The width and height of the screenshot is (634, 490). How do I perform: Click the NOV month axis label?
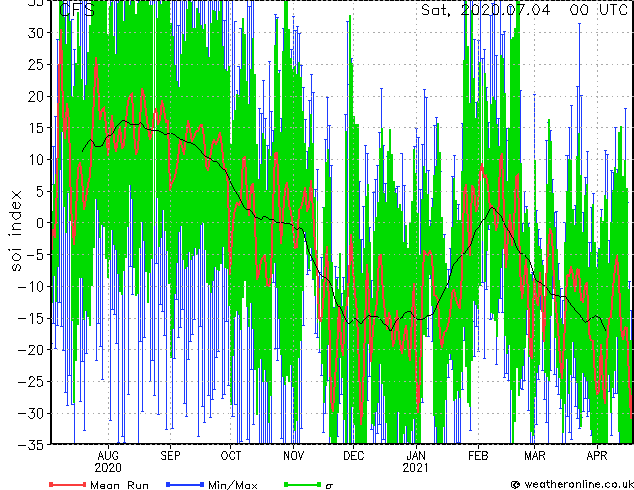(x=294, y=456)
